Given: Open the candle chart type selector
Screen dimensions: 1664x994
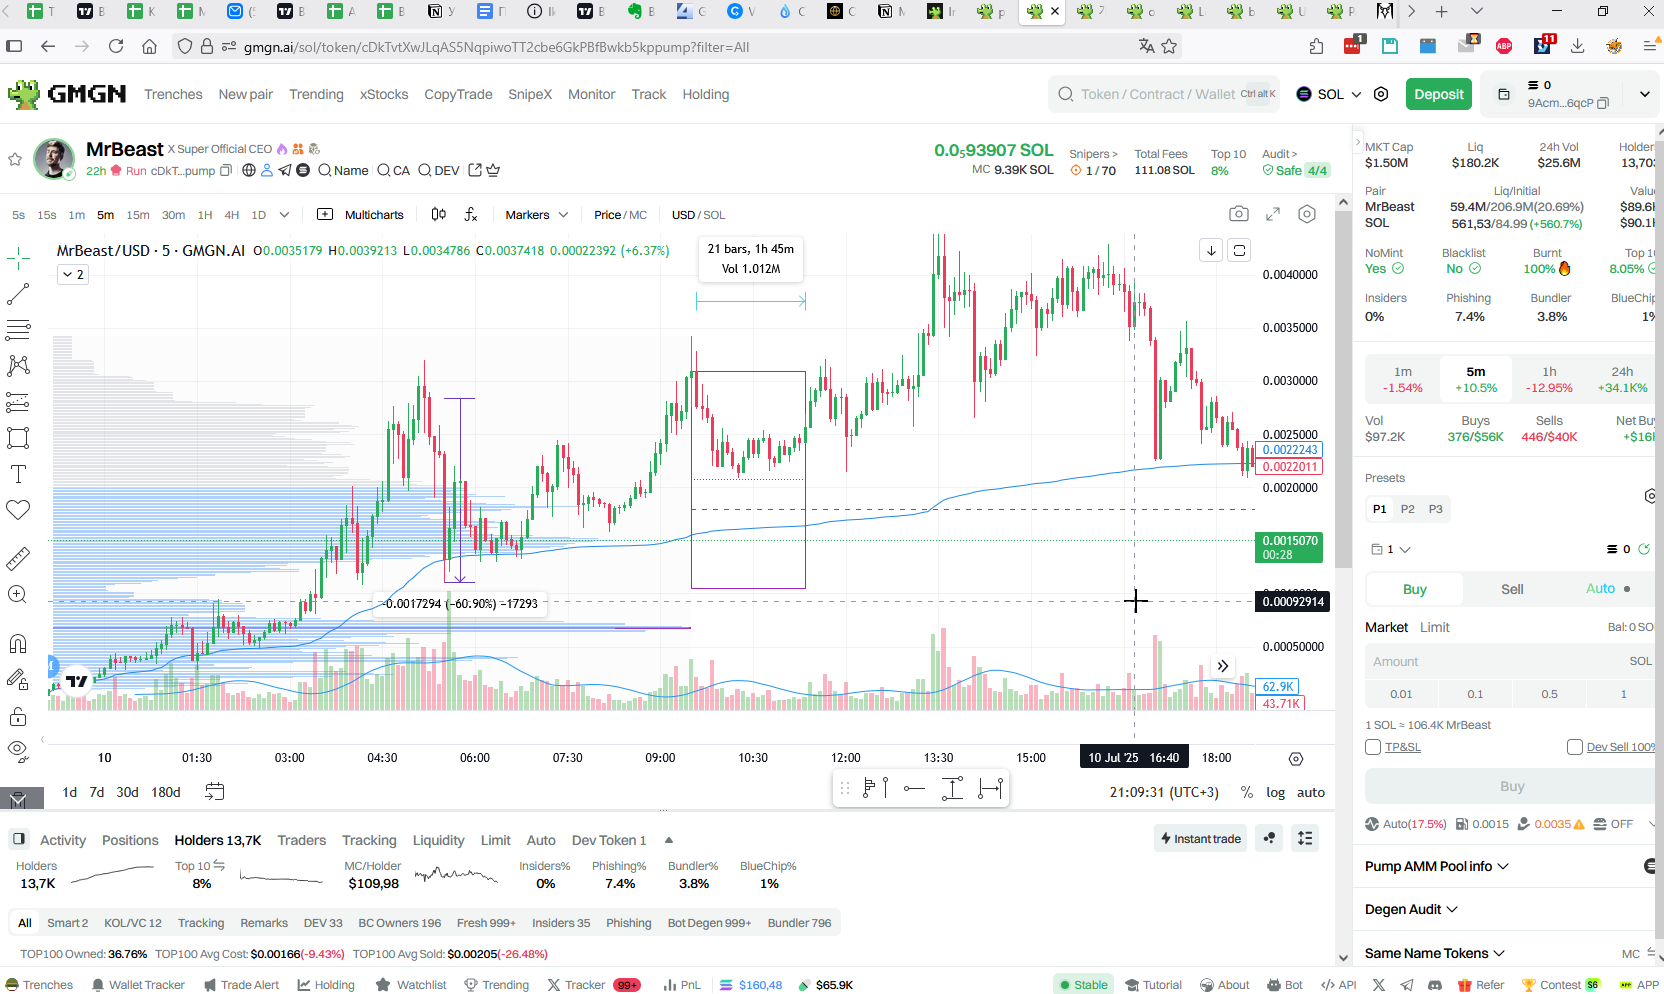Looking at the screenshot, I should pos(438,214).
